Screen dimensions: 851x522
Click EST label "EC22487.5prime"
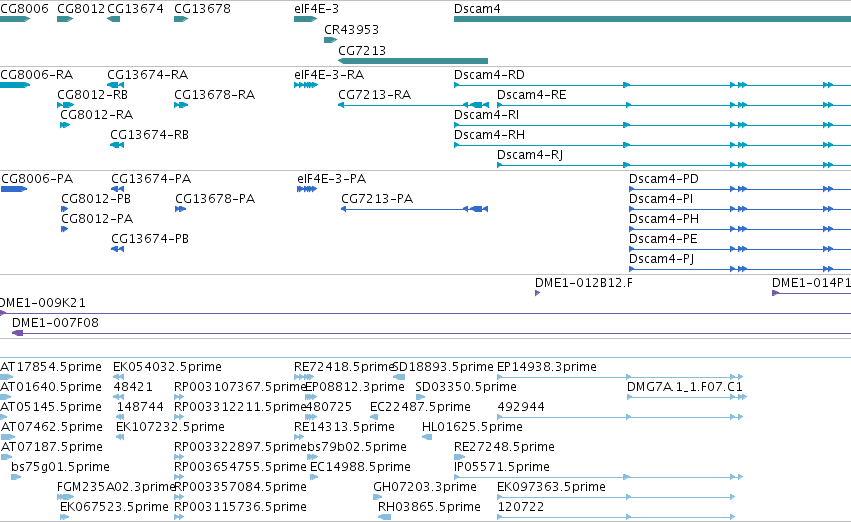[420, 408]
